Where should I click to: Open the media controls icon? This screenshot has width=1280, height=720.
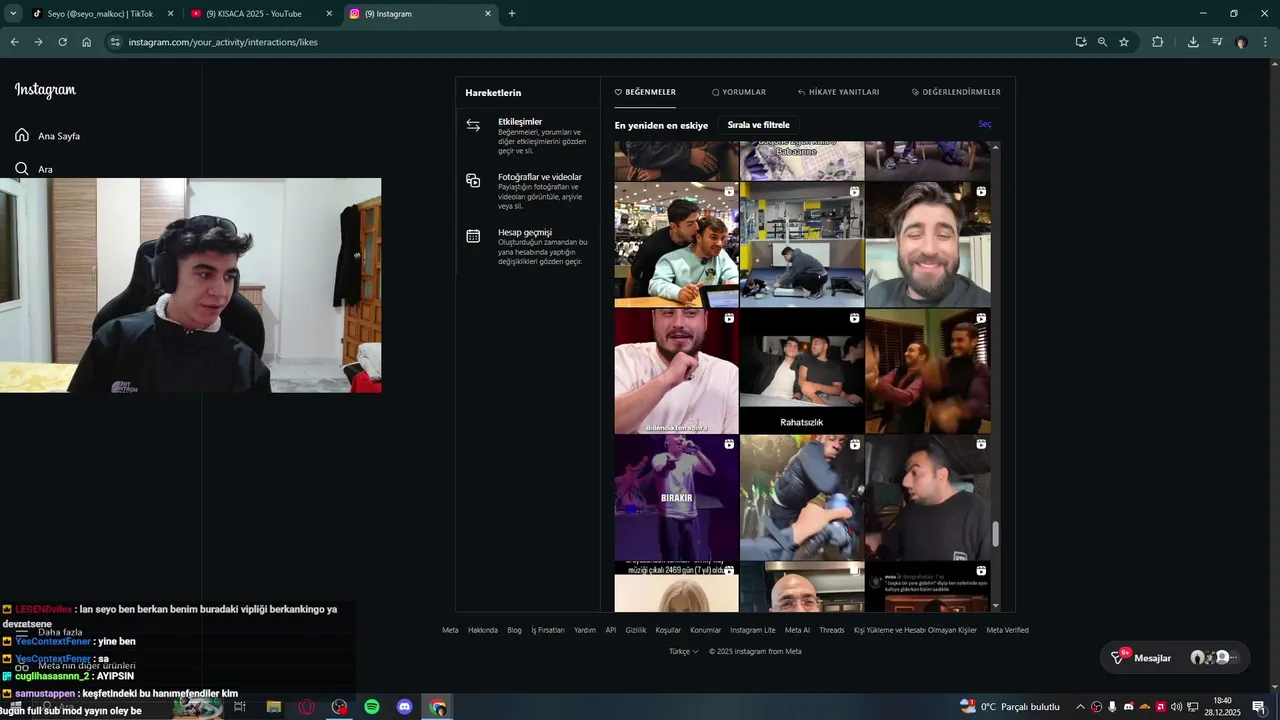[x=1217, y=42]
